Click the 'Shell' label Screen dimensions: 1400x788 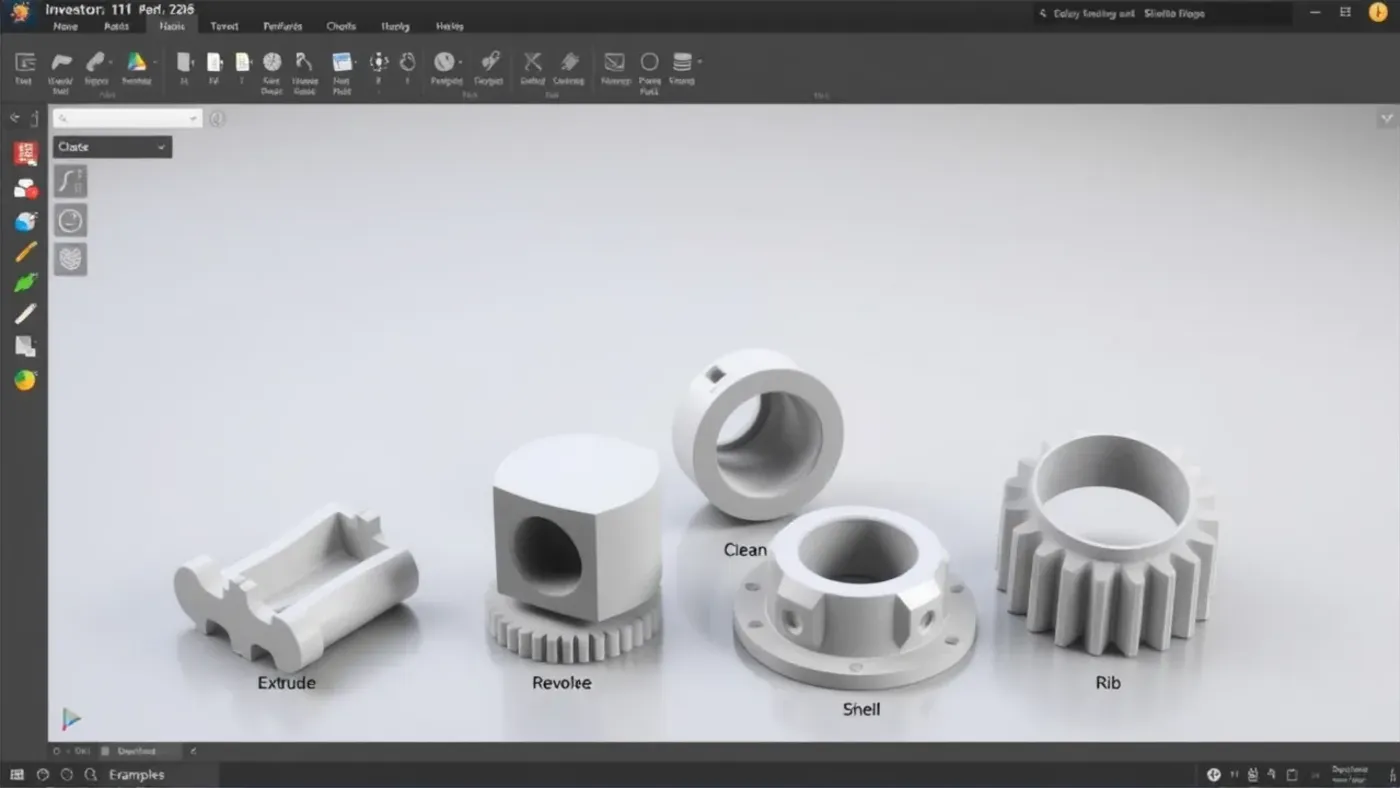point(861,709)
